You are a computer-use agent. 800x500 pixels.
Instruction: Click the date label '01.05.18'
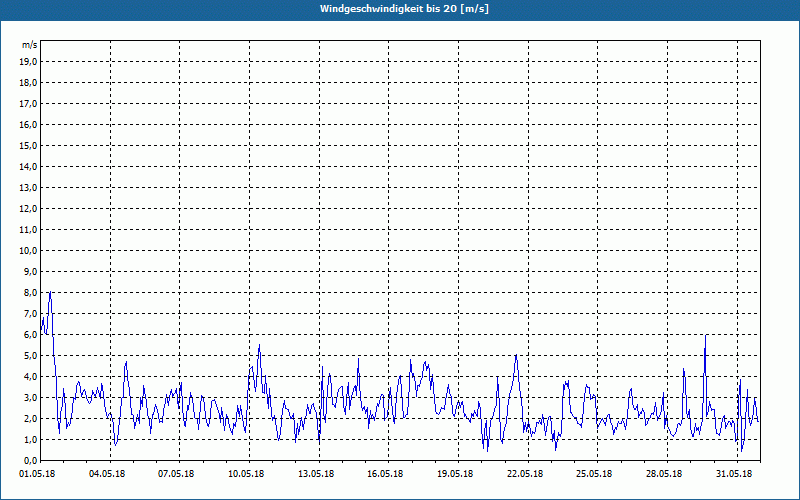click(x=37, y=474)
